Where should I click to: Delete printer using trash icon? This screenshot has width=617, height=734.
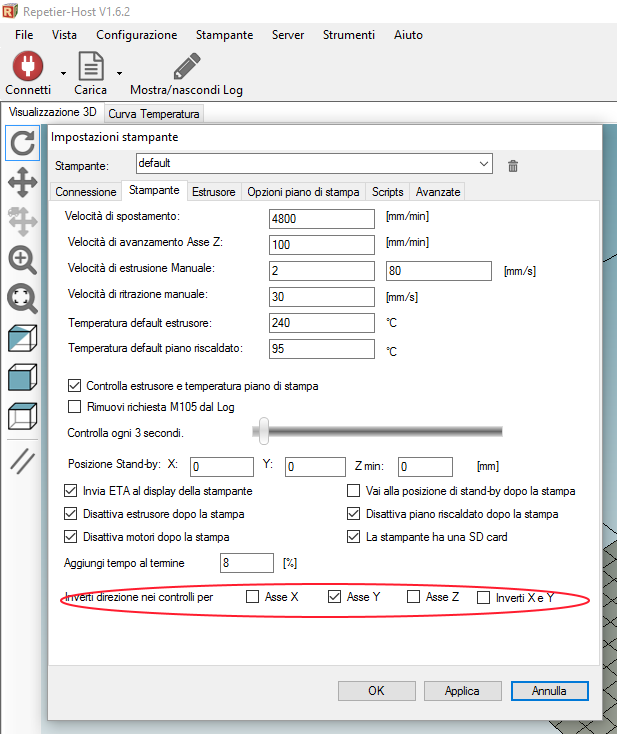513,166
